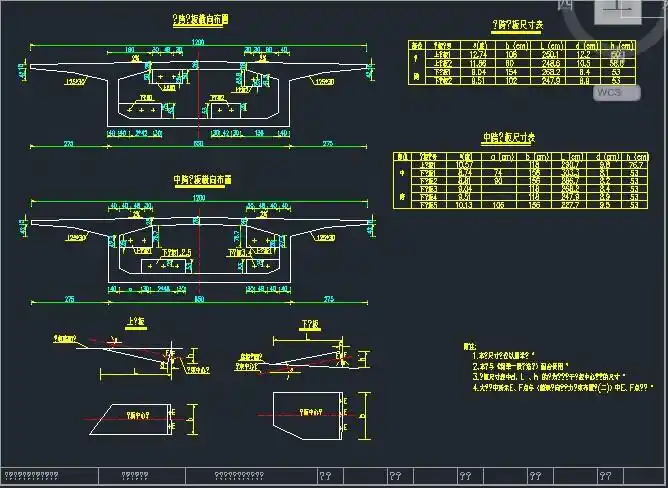The width and height of the screenshot is (668, 488).
Task: Select the h (cm) header in lower table
Action: coord(634,157)
